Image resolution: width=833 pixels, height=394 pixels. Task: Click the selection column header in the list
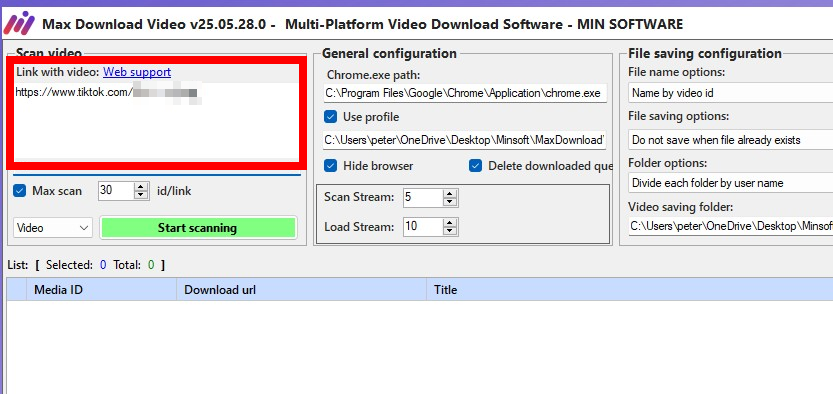[x=16, y=289]
